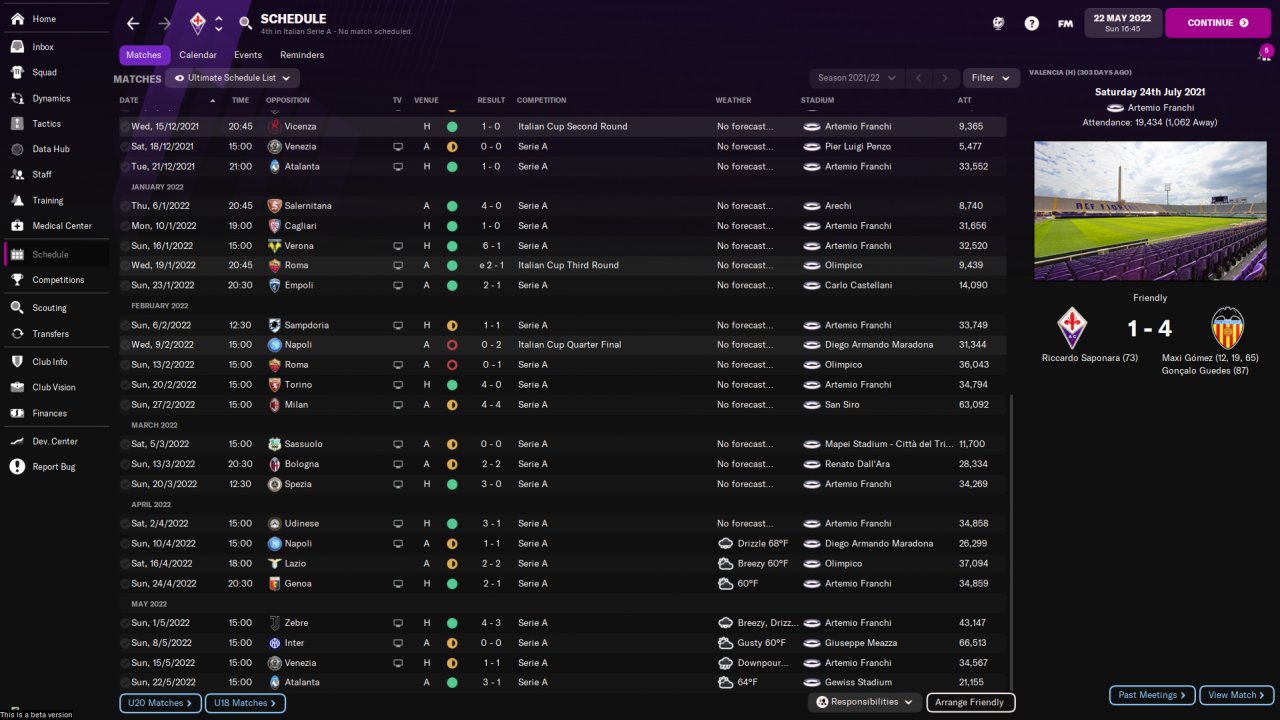Sort by the Date column header
The height and width of the screenshot is (720, 1280).
pos(129,100)
